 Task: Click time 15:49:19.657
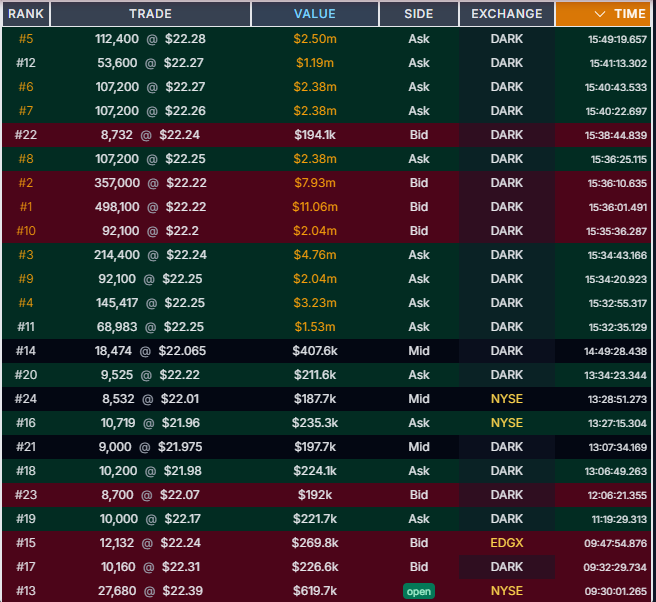click(x=617, y=39)
